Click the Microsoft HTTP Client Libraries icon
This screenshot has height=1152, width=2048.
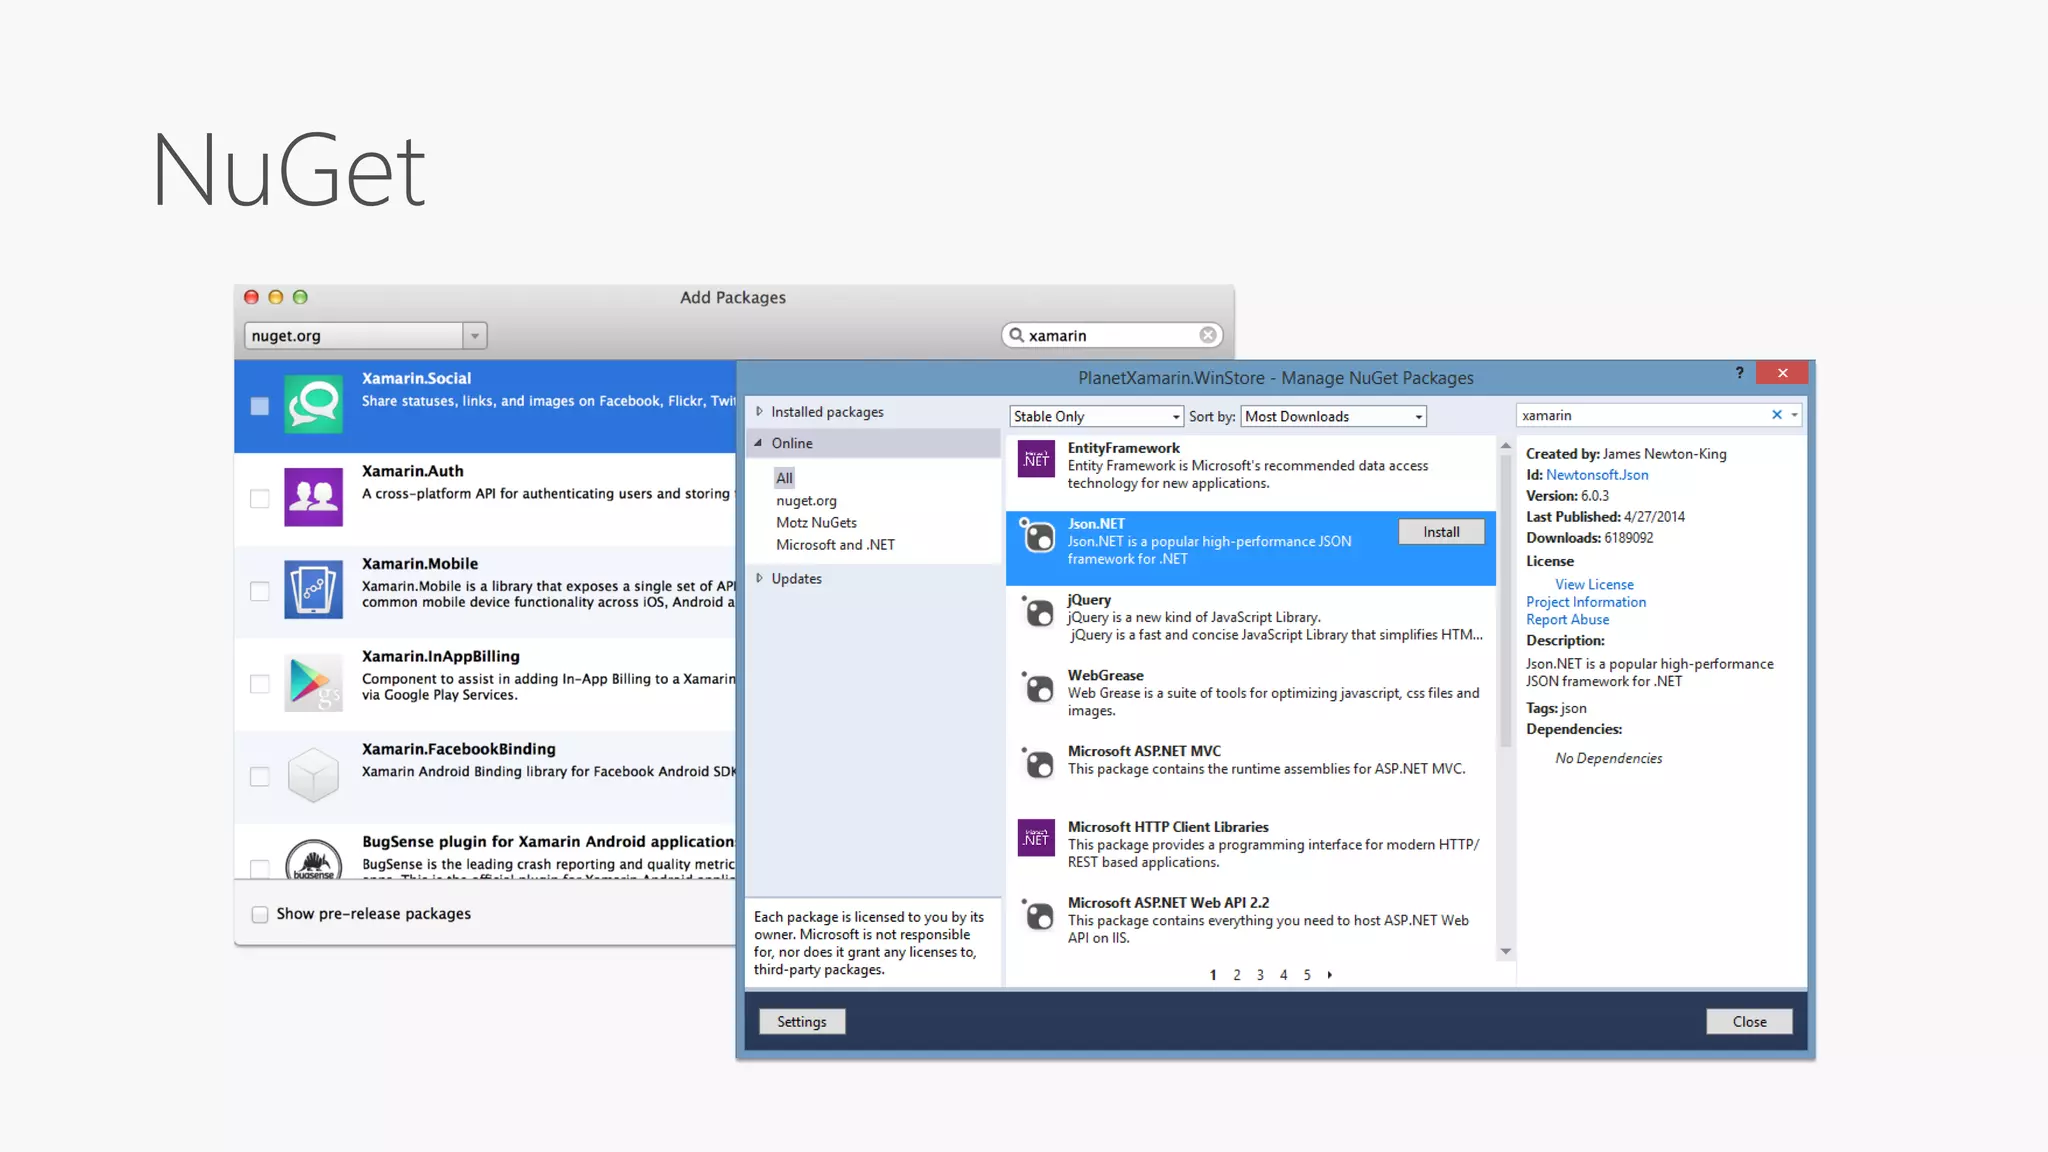(1036, 838)
